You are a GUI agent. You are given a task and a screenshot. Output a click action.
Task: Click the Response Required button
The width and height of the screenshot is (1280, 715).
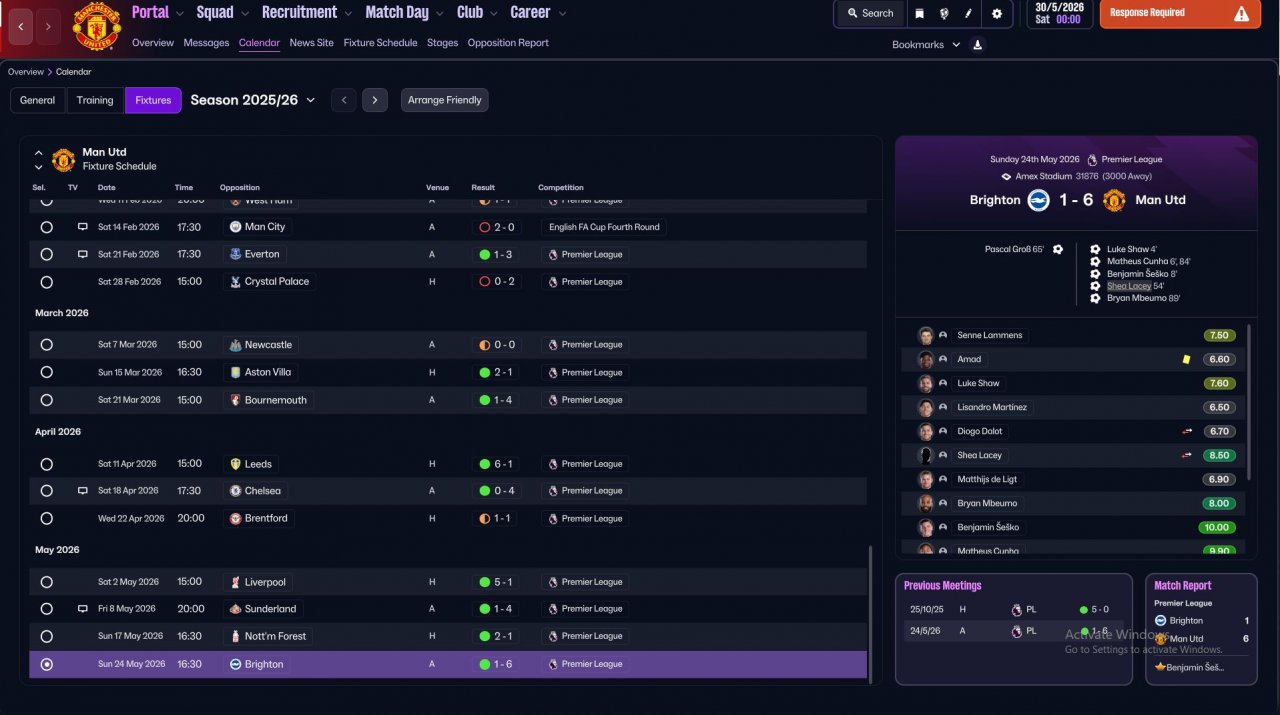click(1180, 13)
